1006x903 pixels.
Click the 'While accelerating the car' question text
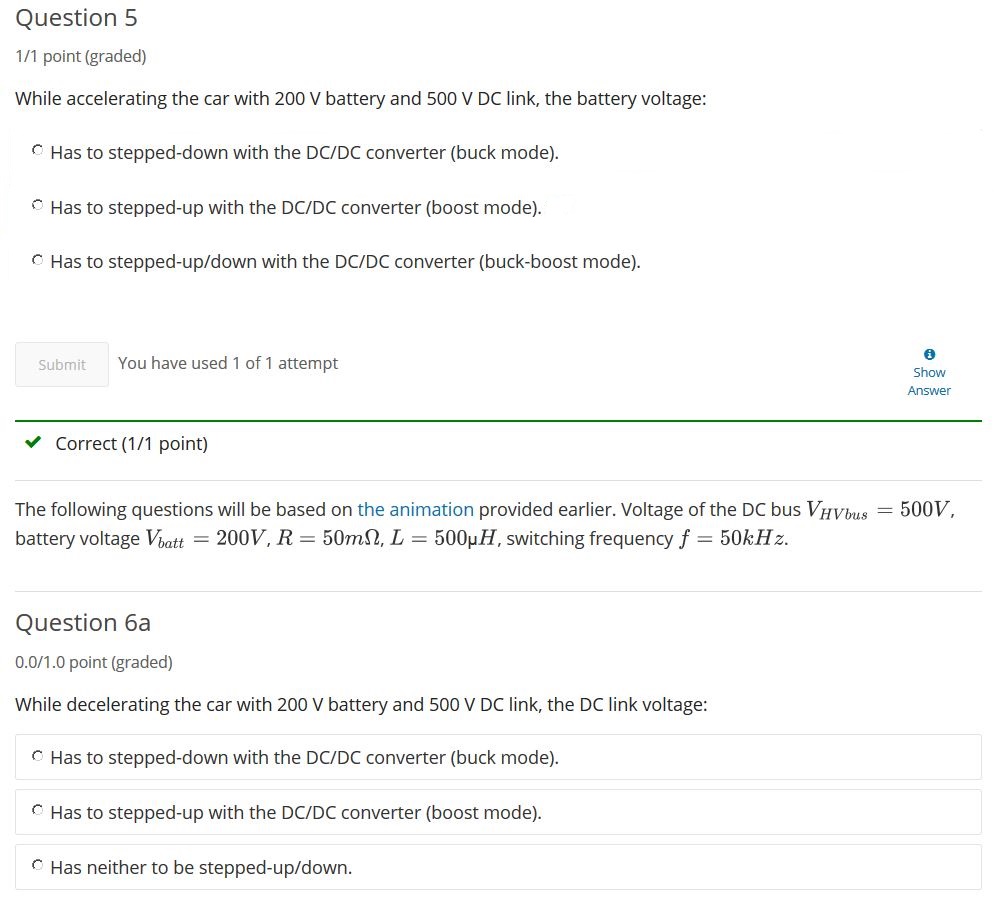pos(361,99)
